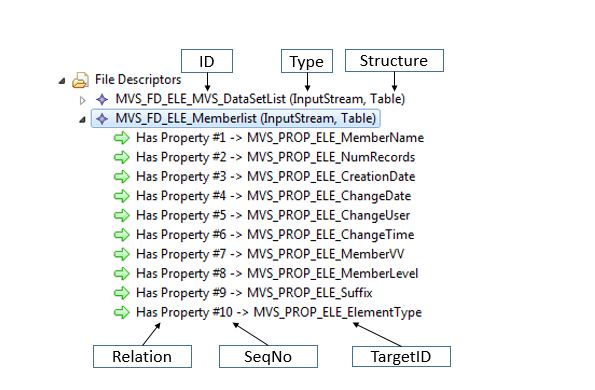Click green arrow icon for Property #10
This screenshot has width=595, height=390.
point(122,312)
